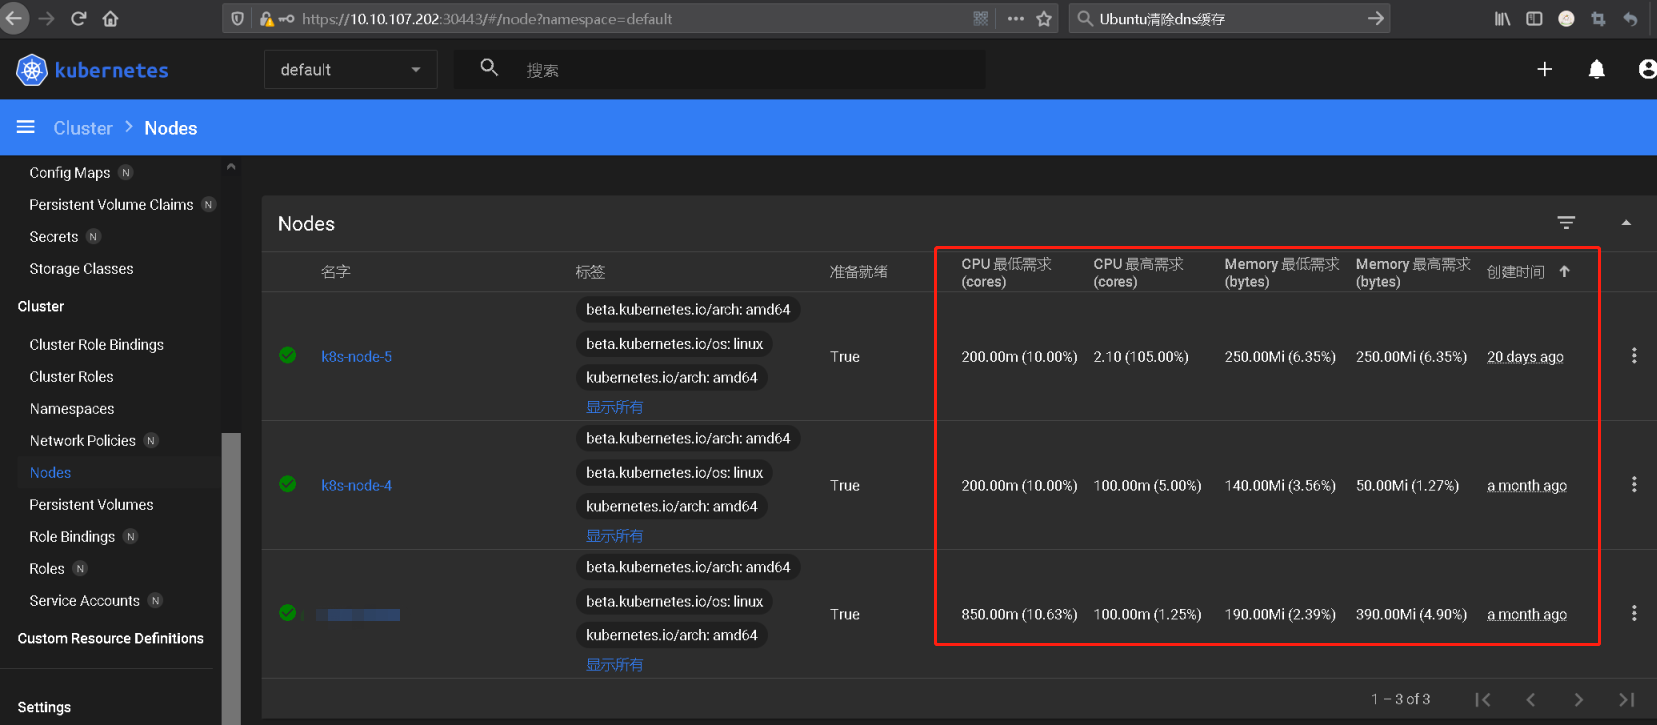Viewport: 1657px width, 725px height.
Task: Reload the page in browser
Action: coord(79,18)
